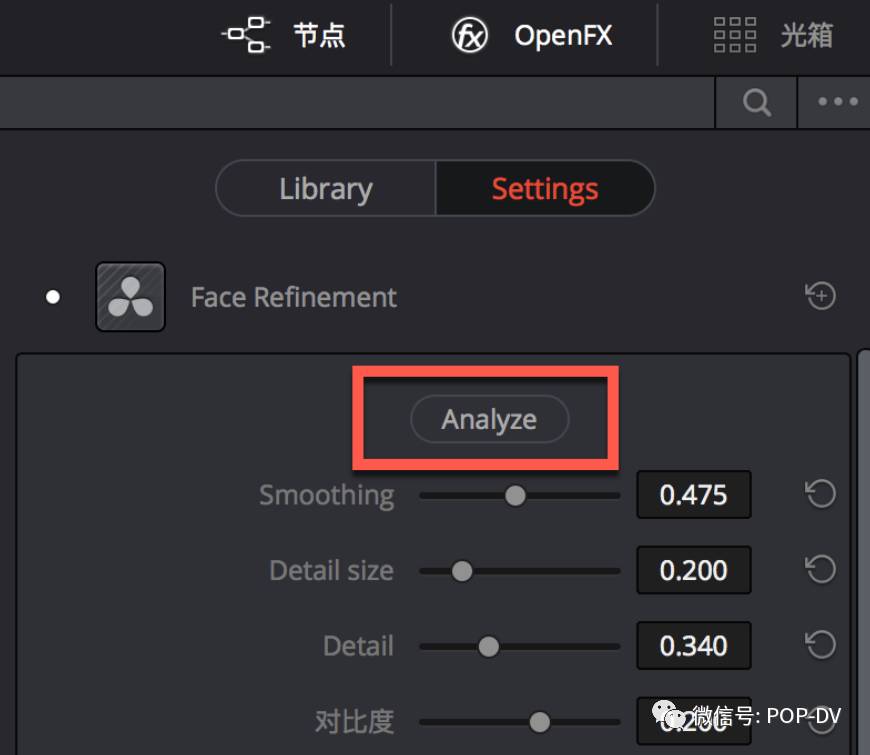870x755 pixels.
Task: Show the 光箱 lightbox view
Action: pos(773,36)
